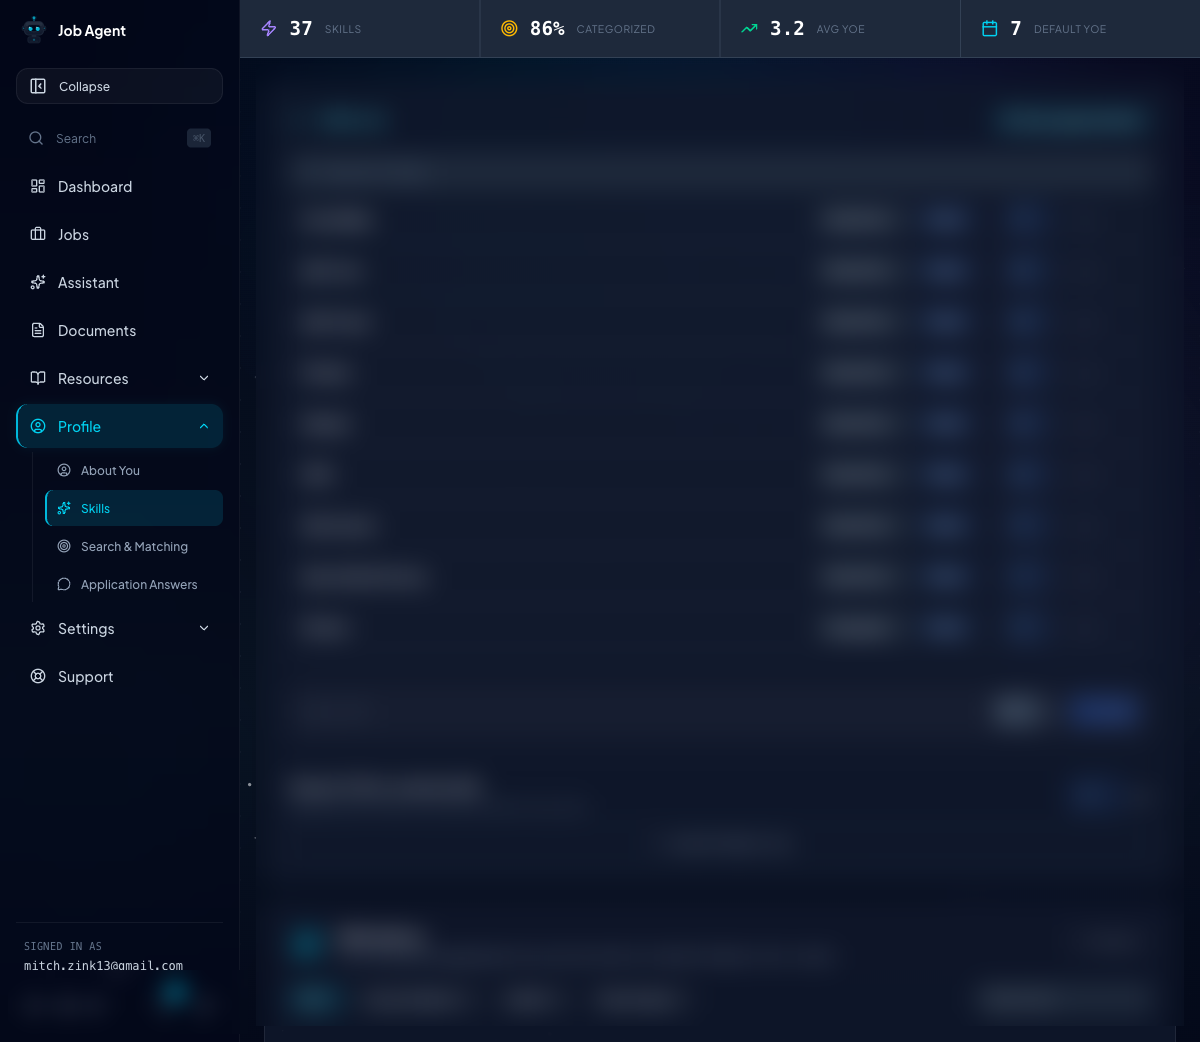Click the Skills sparkle icon
This screenshot has height=1042, width=1200.
click(64, 508)
